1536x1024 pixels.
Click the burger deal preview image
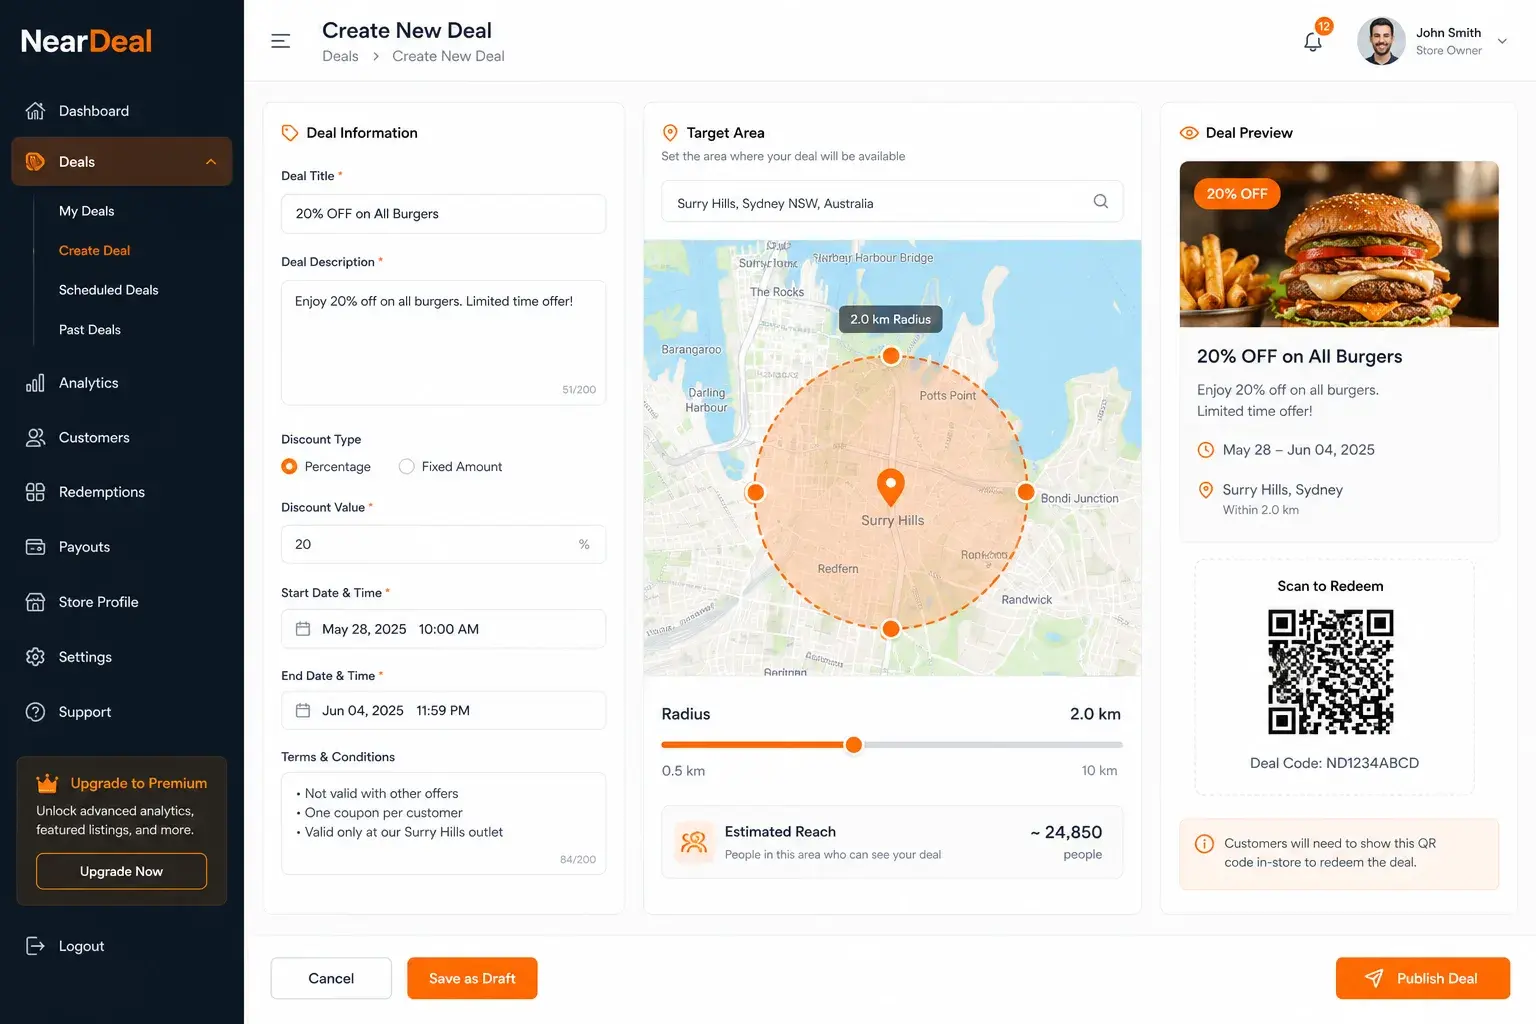[1339, 244]
